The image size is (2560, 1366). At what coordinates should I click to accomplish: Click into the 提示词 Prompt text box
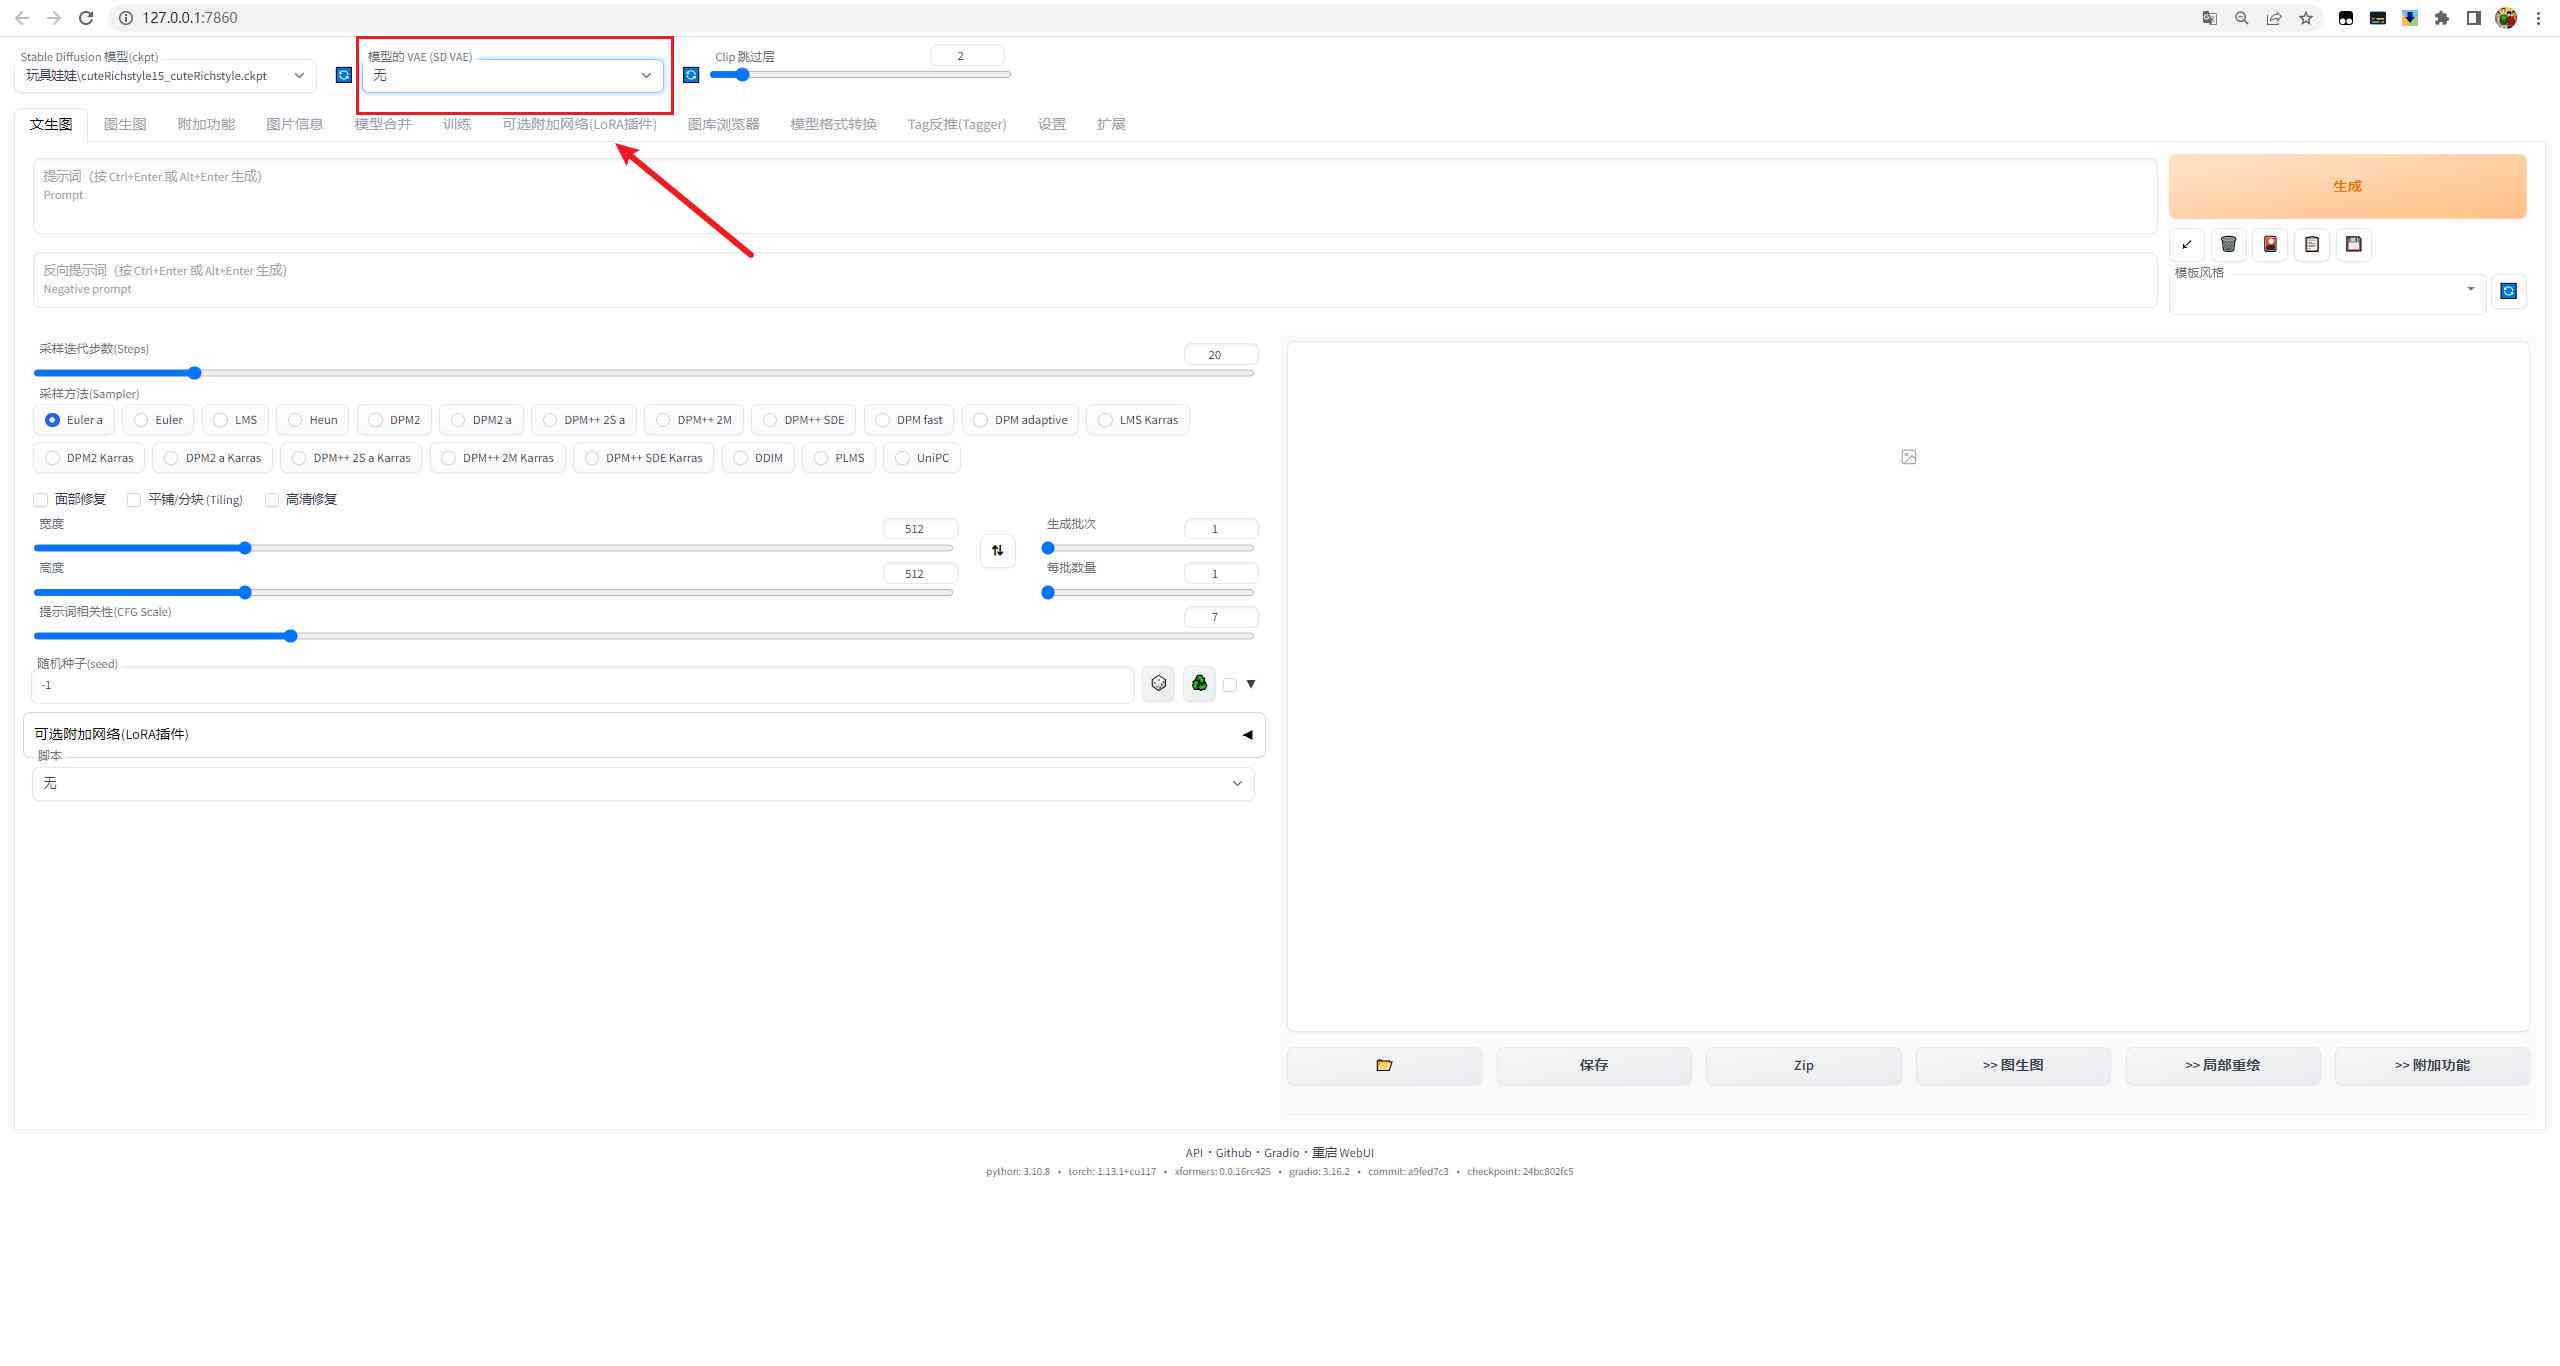[1095, 196]
